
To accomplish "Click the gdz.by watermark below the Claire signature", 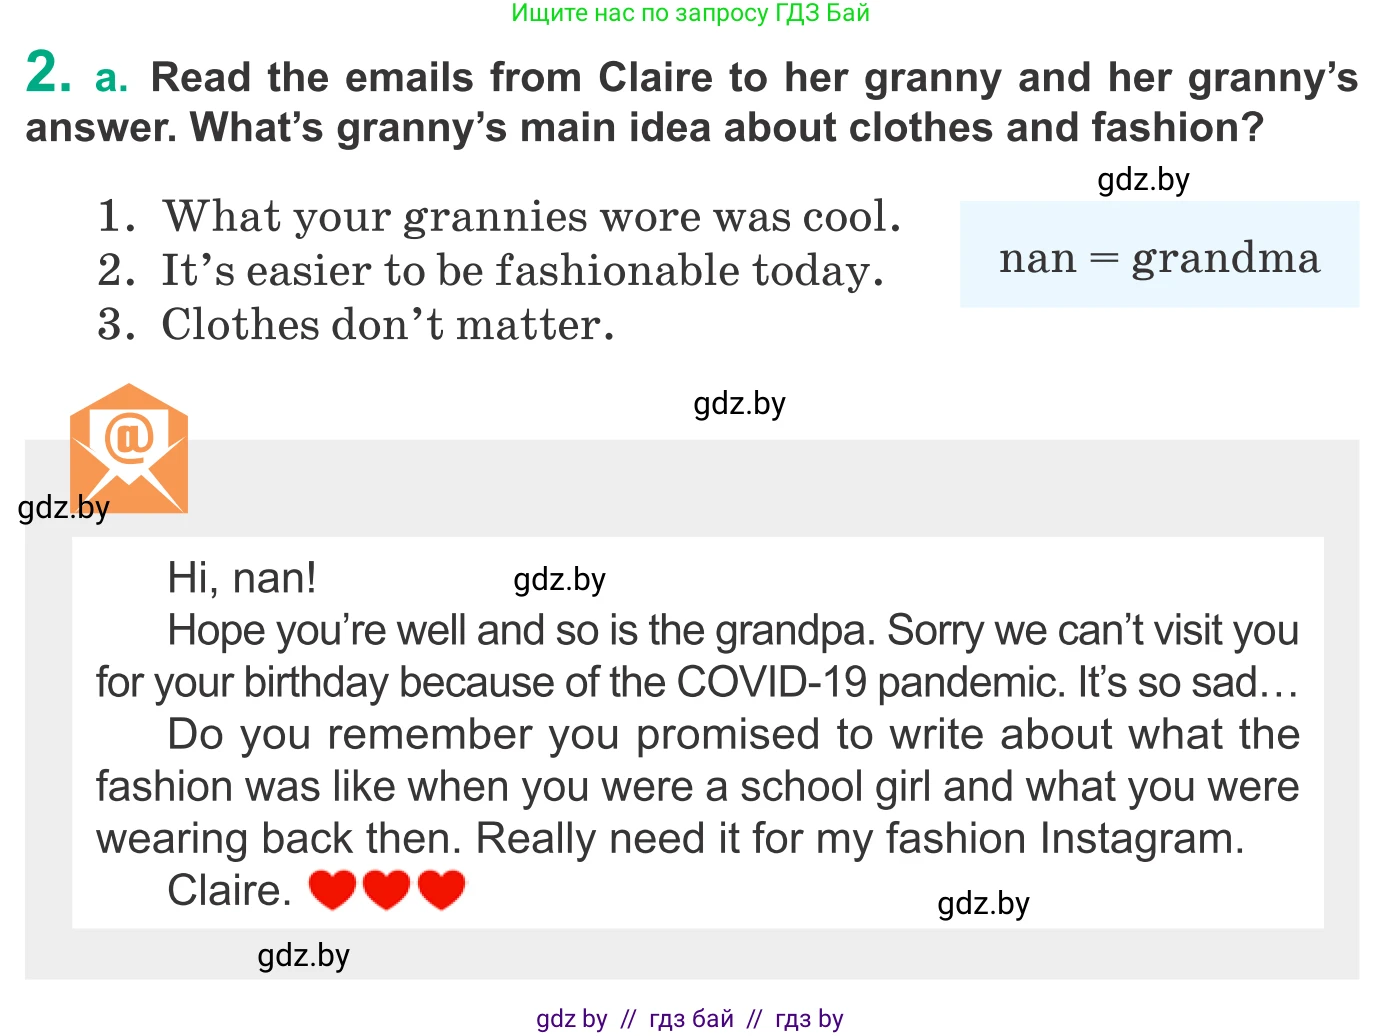I will (x=303, y=956).
